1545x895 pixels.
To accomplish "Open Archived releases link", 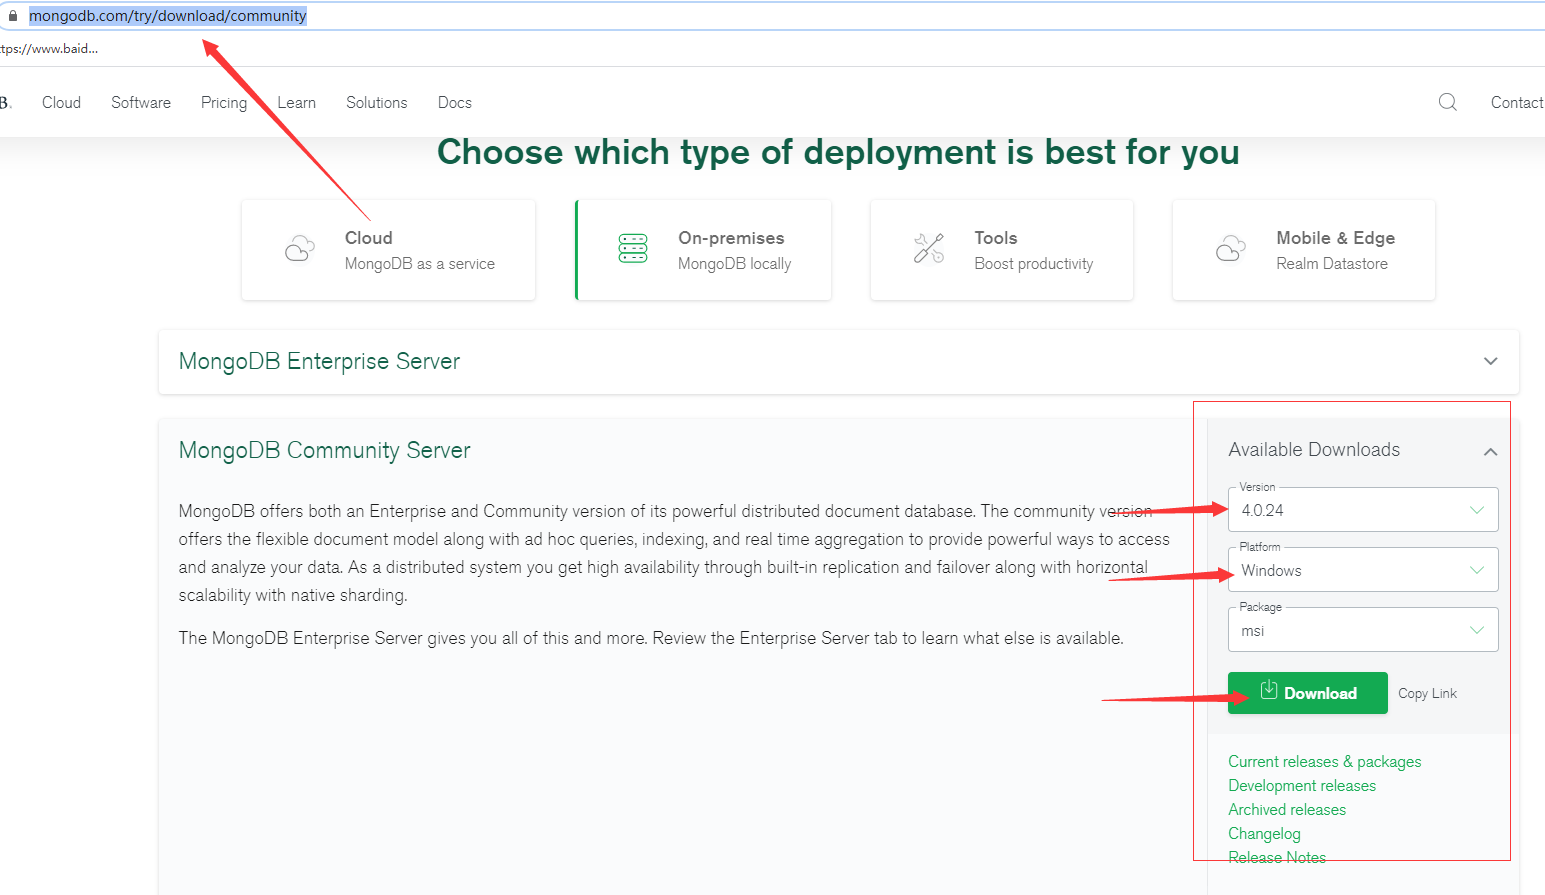I will click(1287, 810).
